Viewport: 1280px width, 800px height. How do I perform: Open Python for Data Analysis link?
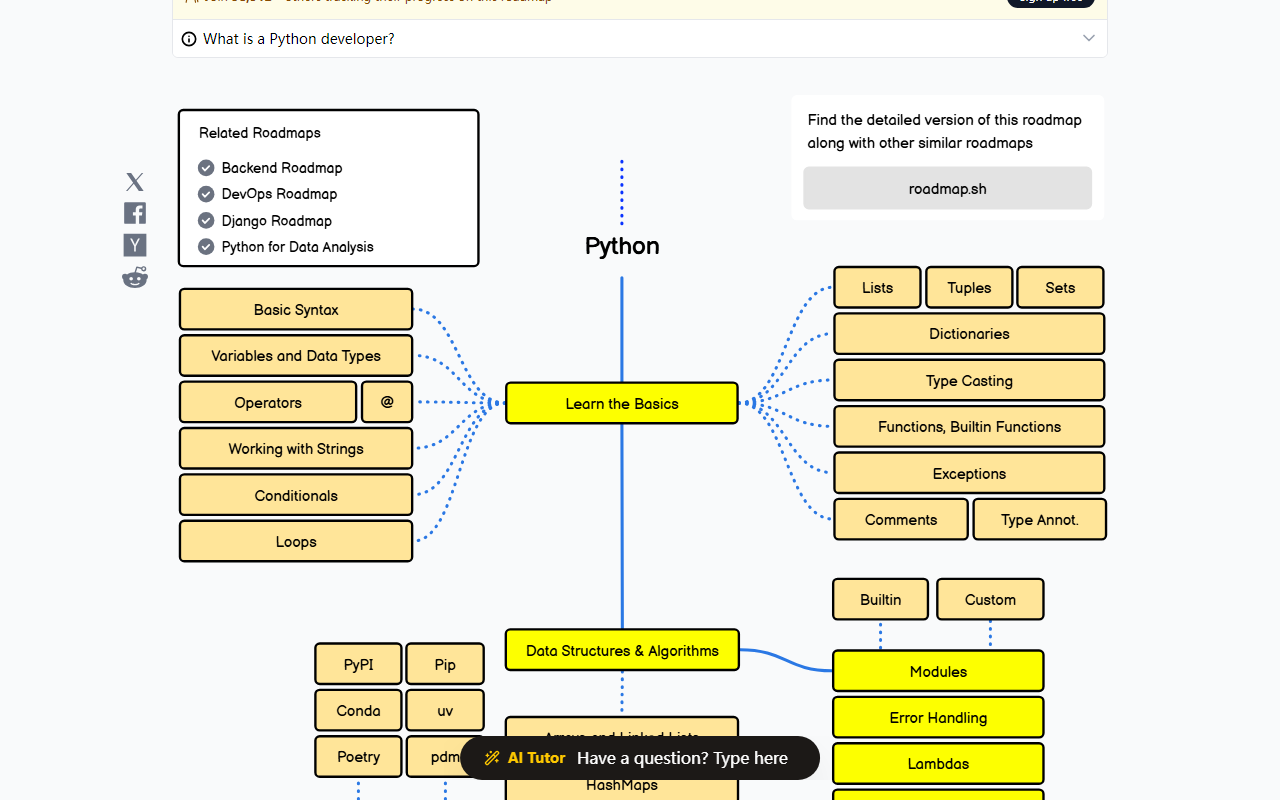click(x=298, y=247)
